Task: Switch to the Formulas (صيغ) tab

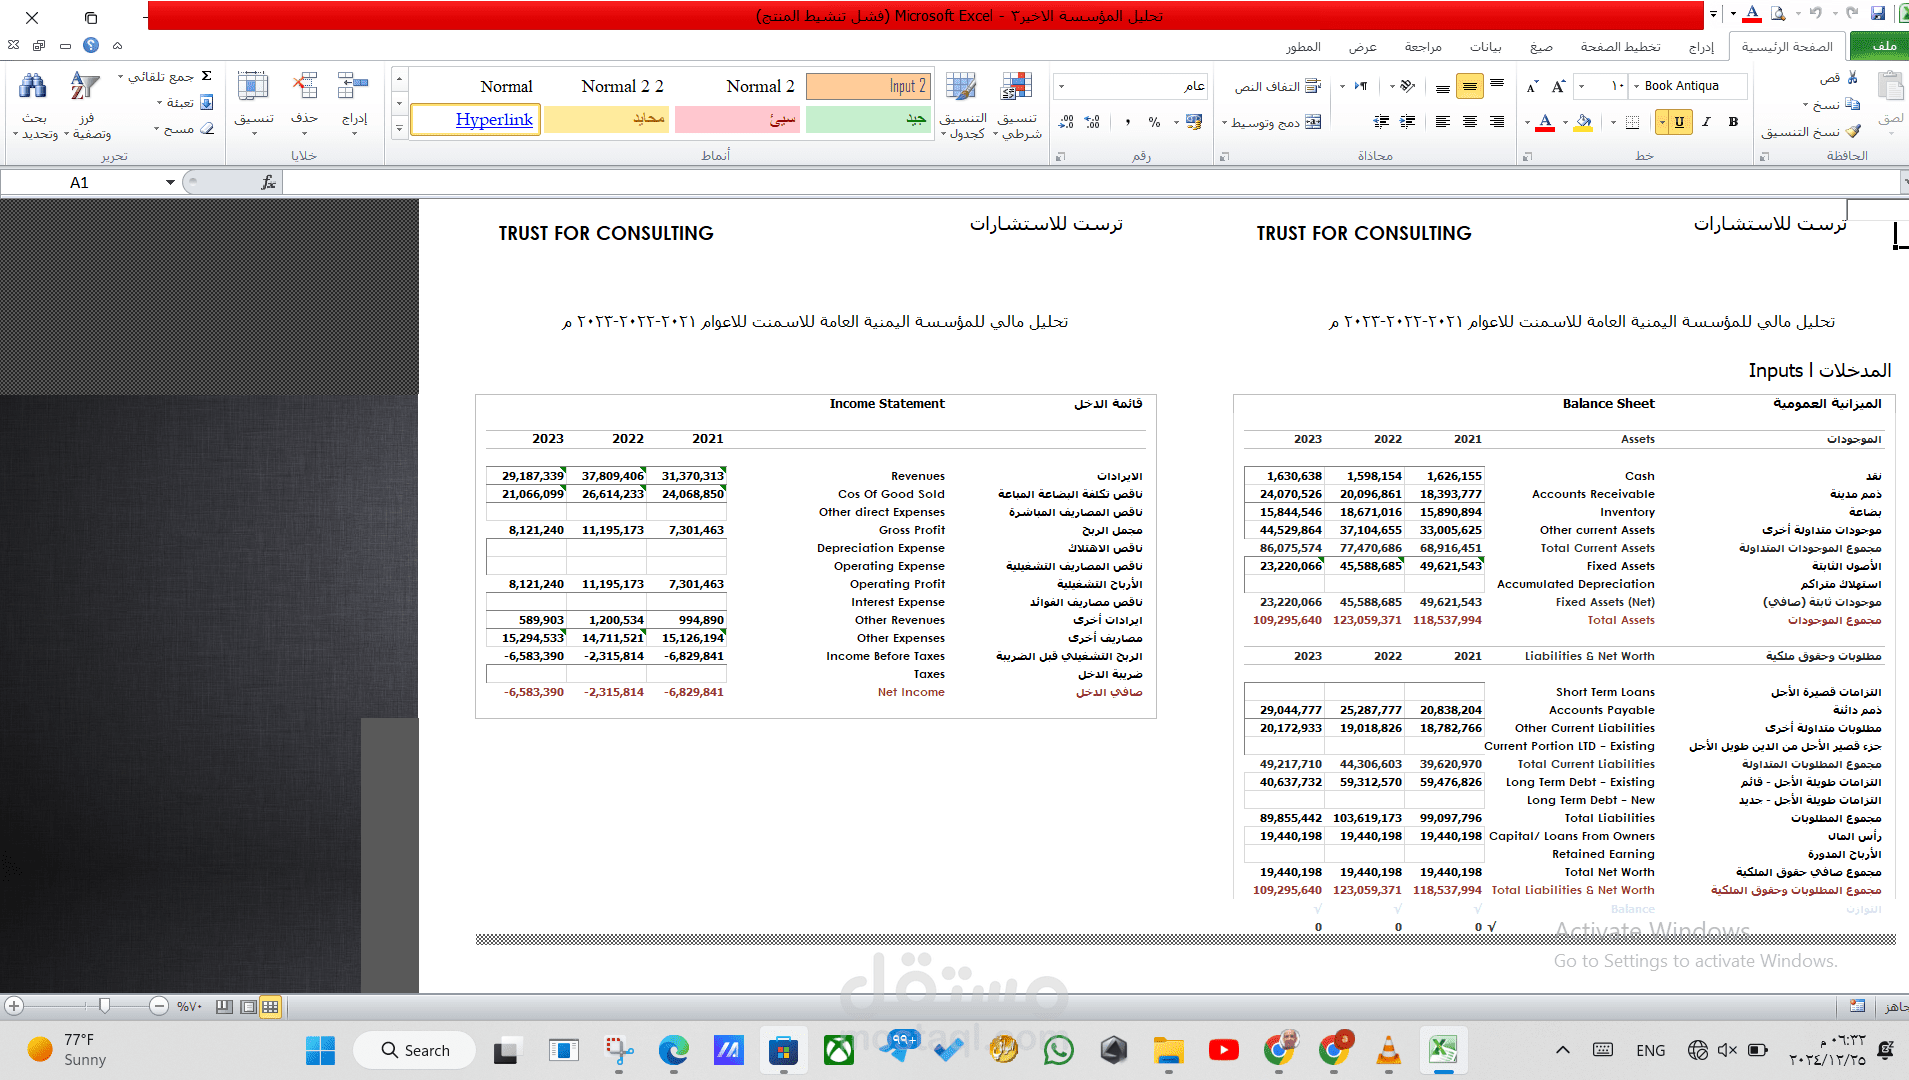Action: [1541, 46]
